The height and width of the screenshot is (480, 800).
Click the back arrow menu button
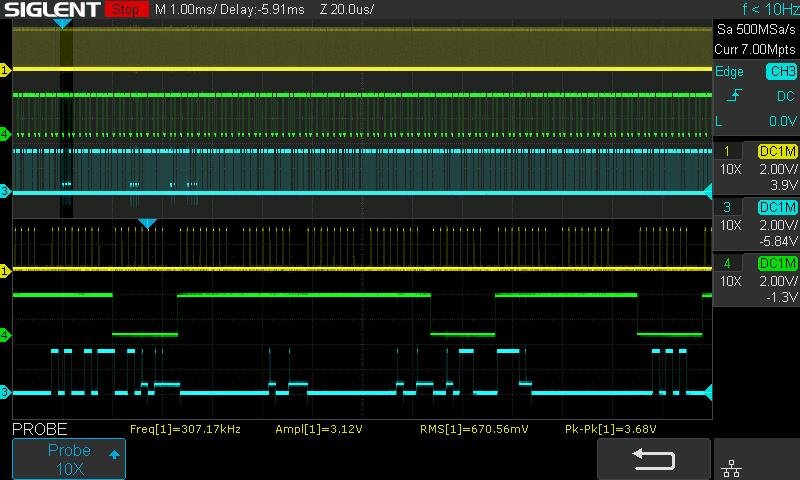click(x=654, y=459)
